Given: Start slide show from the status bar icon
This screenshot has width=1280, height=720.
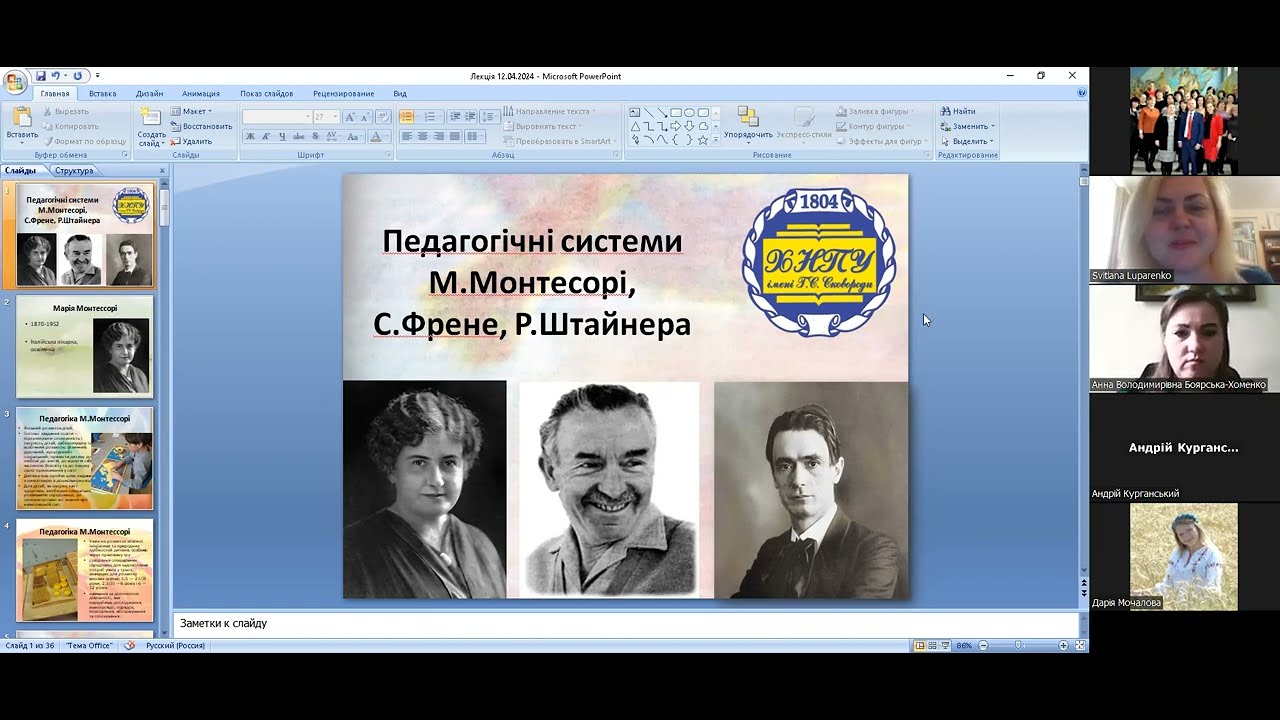Looking at the screenshot, I should (945, 646).
